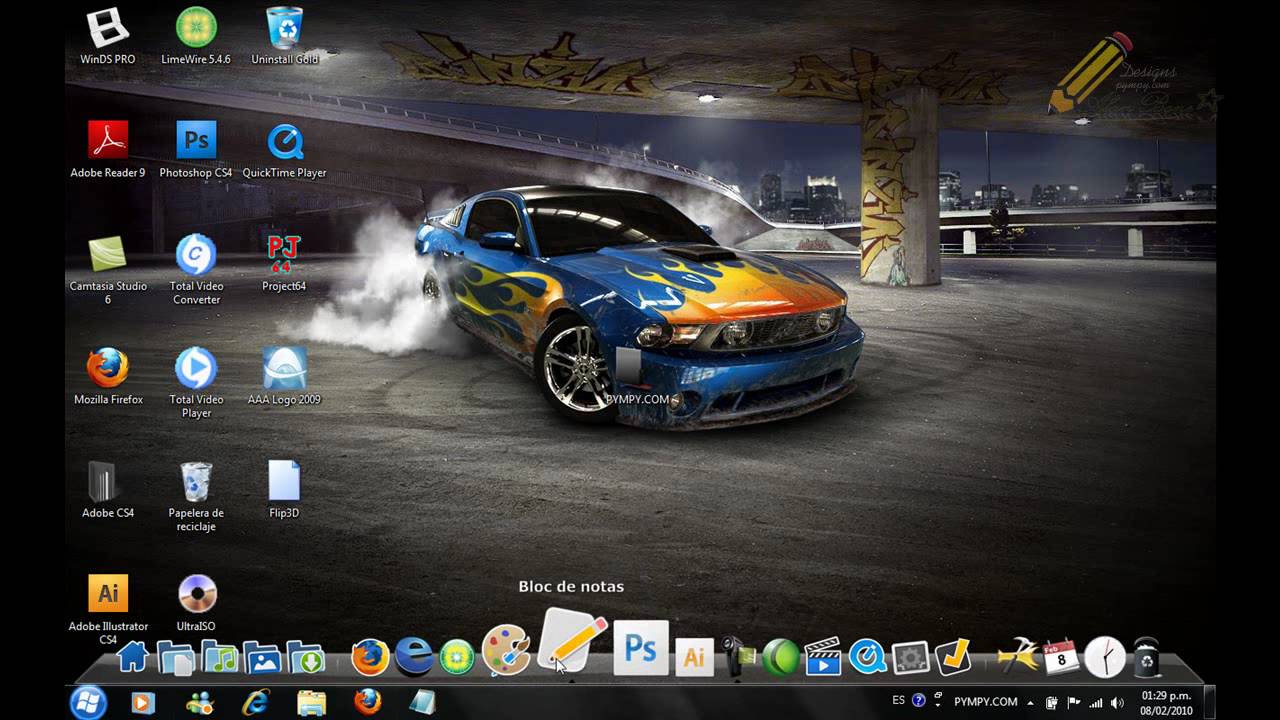Viewport: 1280px width, 720px height.
Task: Open the Action Center flag icon
Action: (x=1074, y=703)
